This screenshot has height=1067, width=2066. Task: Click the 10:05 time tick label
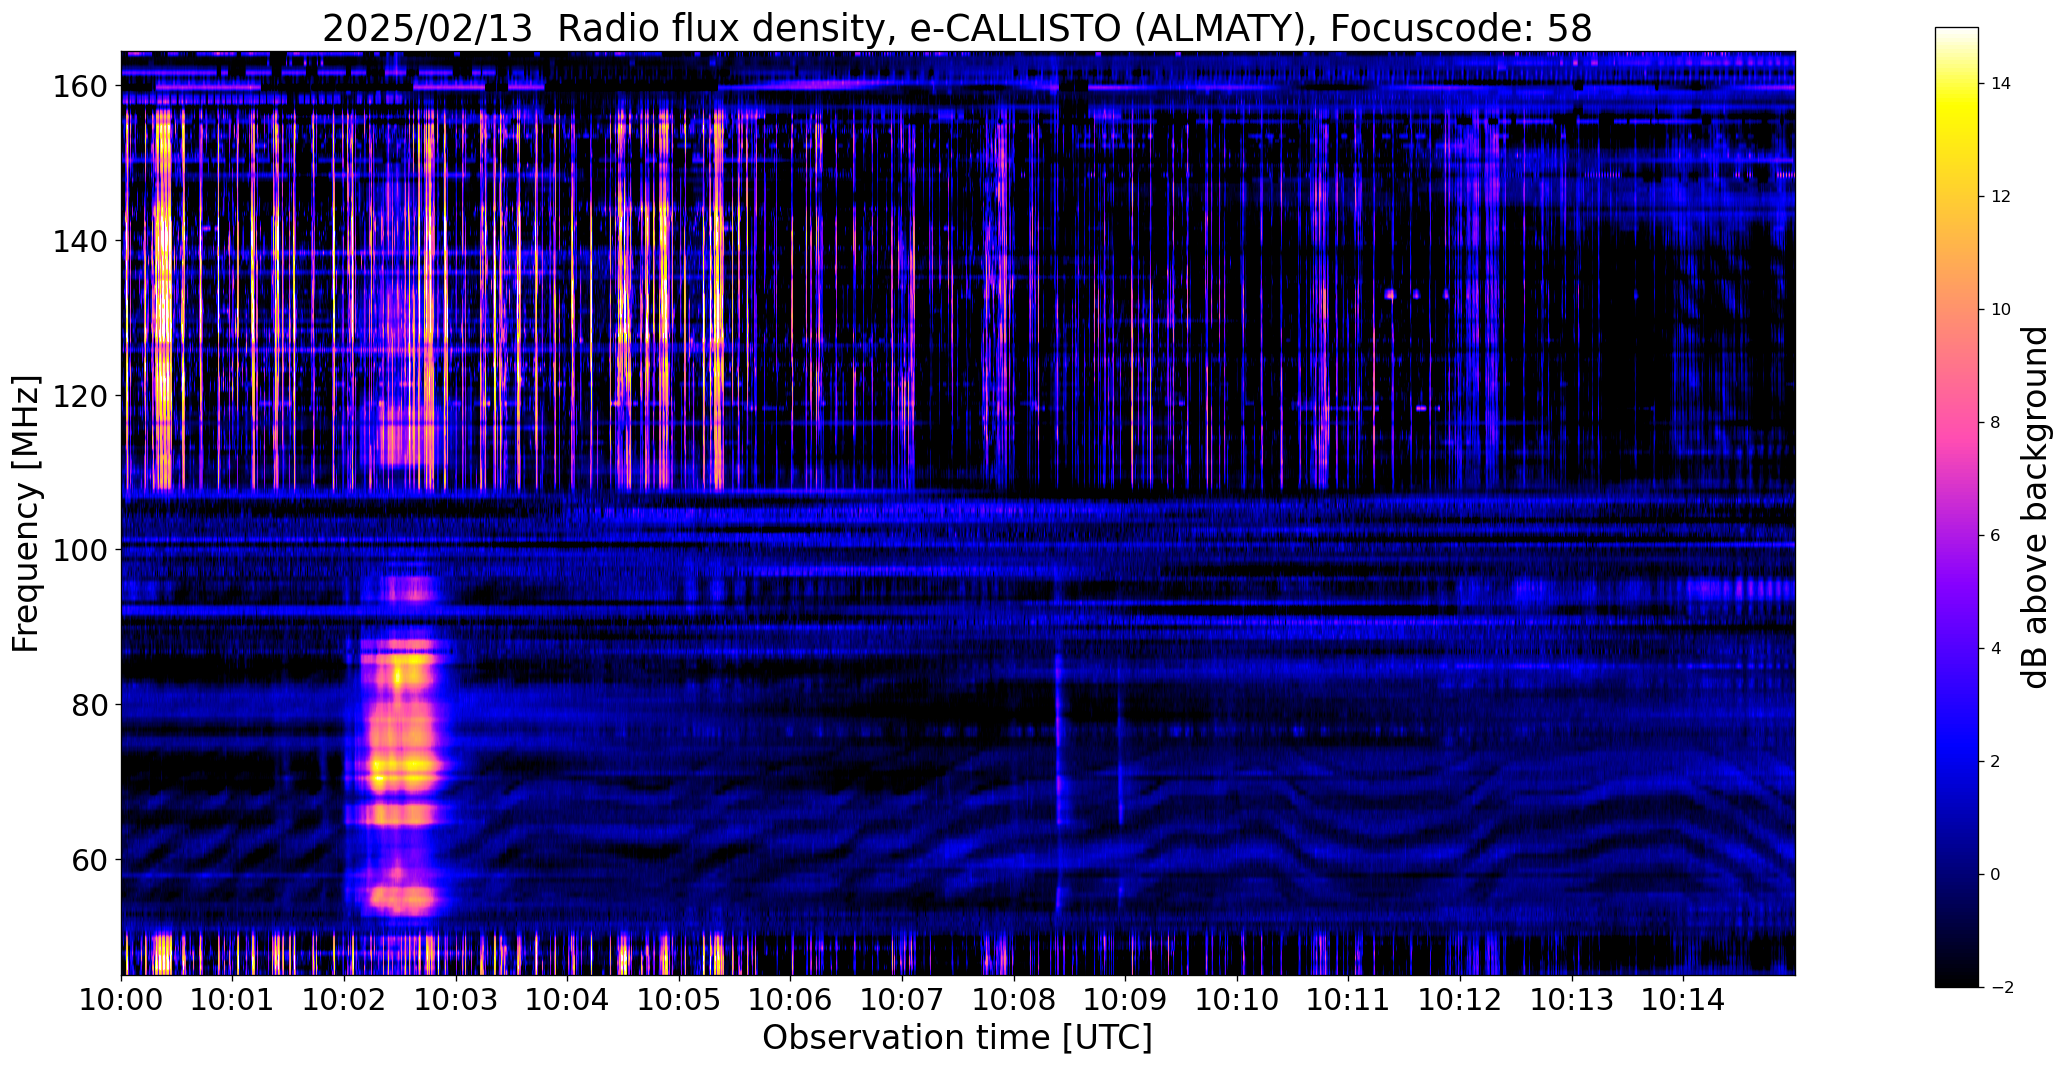tap(679, 999)
